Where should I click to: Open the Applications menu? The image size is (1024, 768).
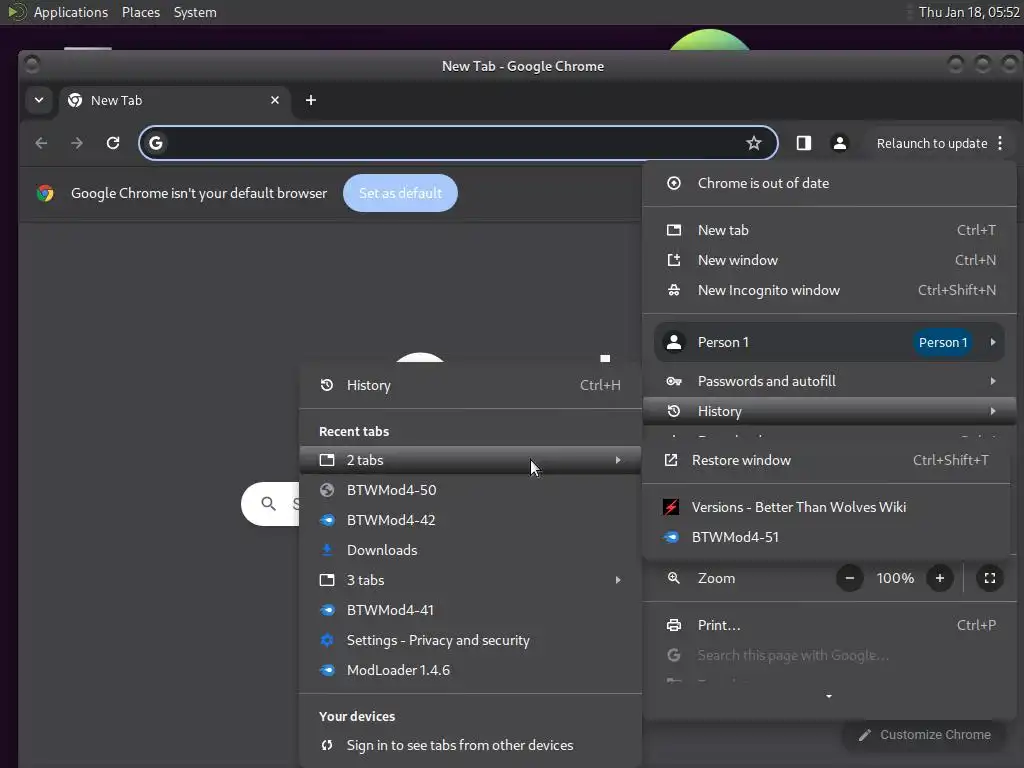(x=71, y=12)
